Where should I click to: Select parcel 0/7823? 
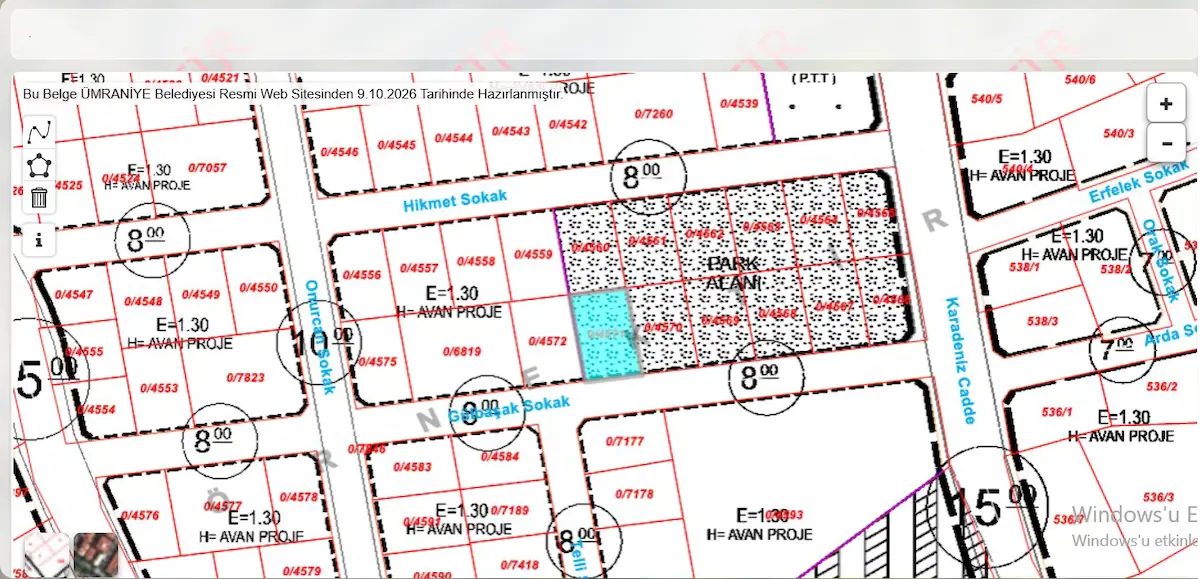point(246,377)
